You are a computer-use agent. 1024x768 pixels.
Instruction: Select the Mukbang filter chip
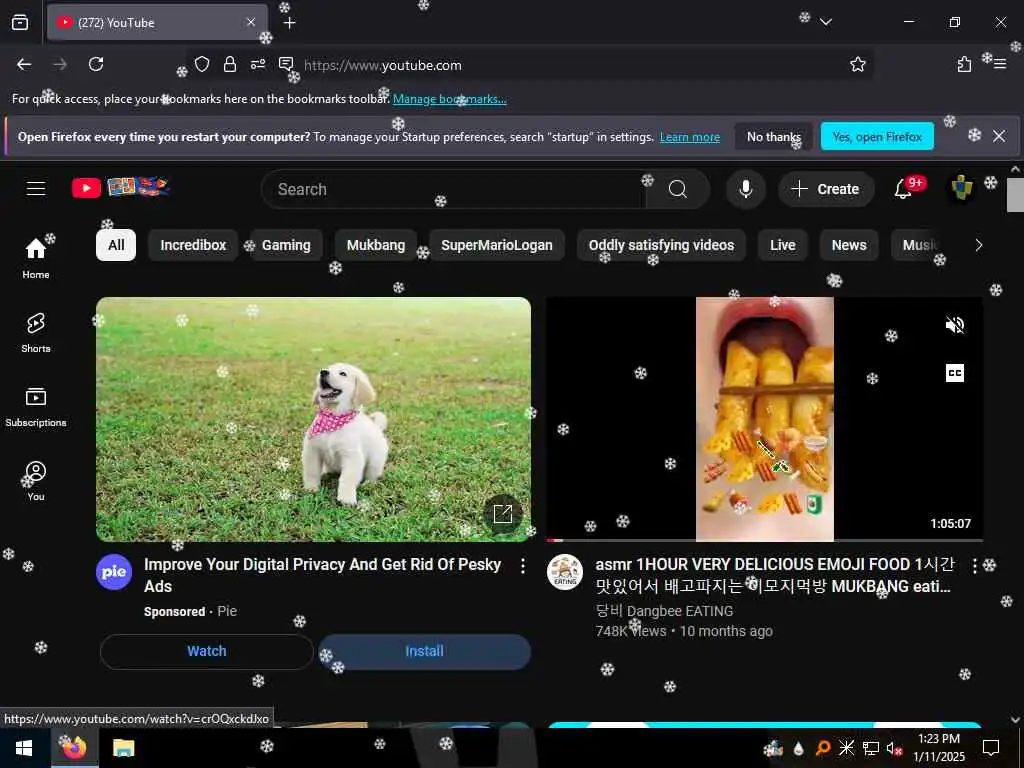[376, 245]
